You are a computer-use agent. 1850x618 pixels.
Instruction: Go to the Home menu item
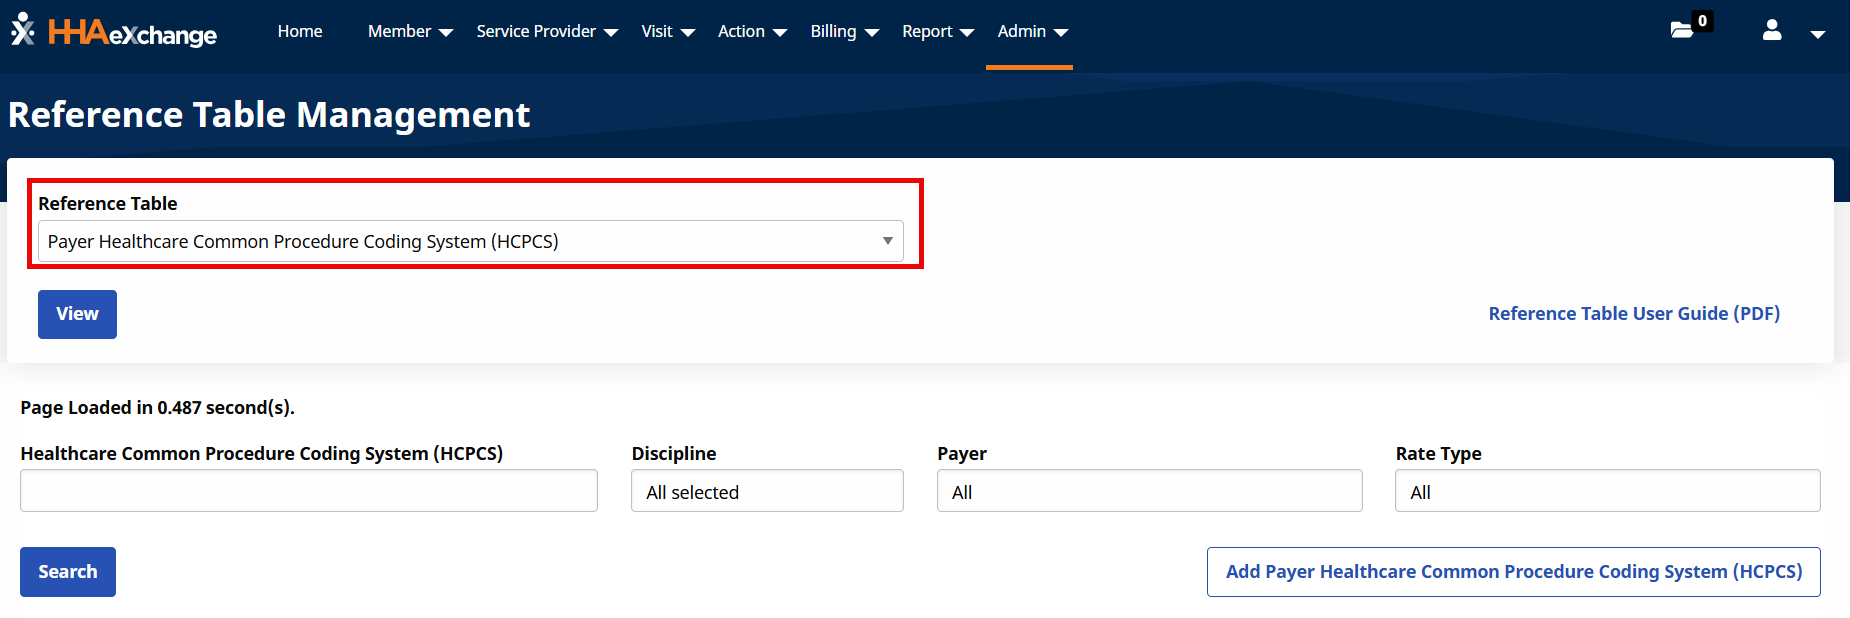pos(300,31)
